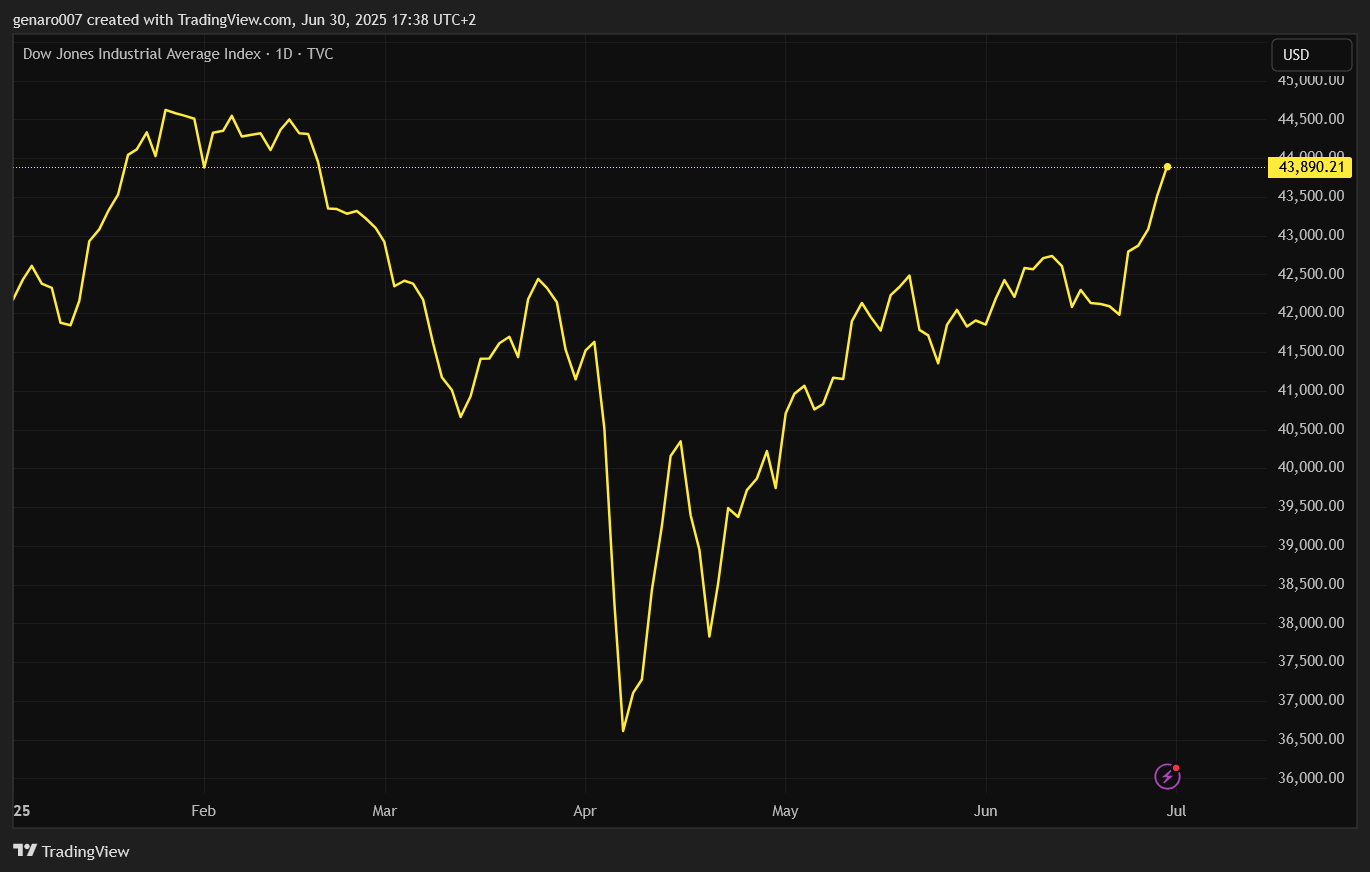
Task: Click the last-price dot on the yellow line
Action: click(1168, 167)
